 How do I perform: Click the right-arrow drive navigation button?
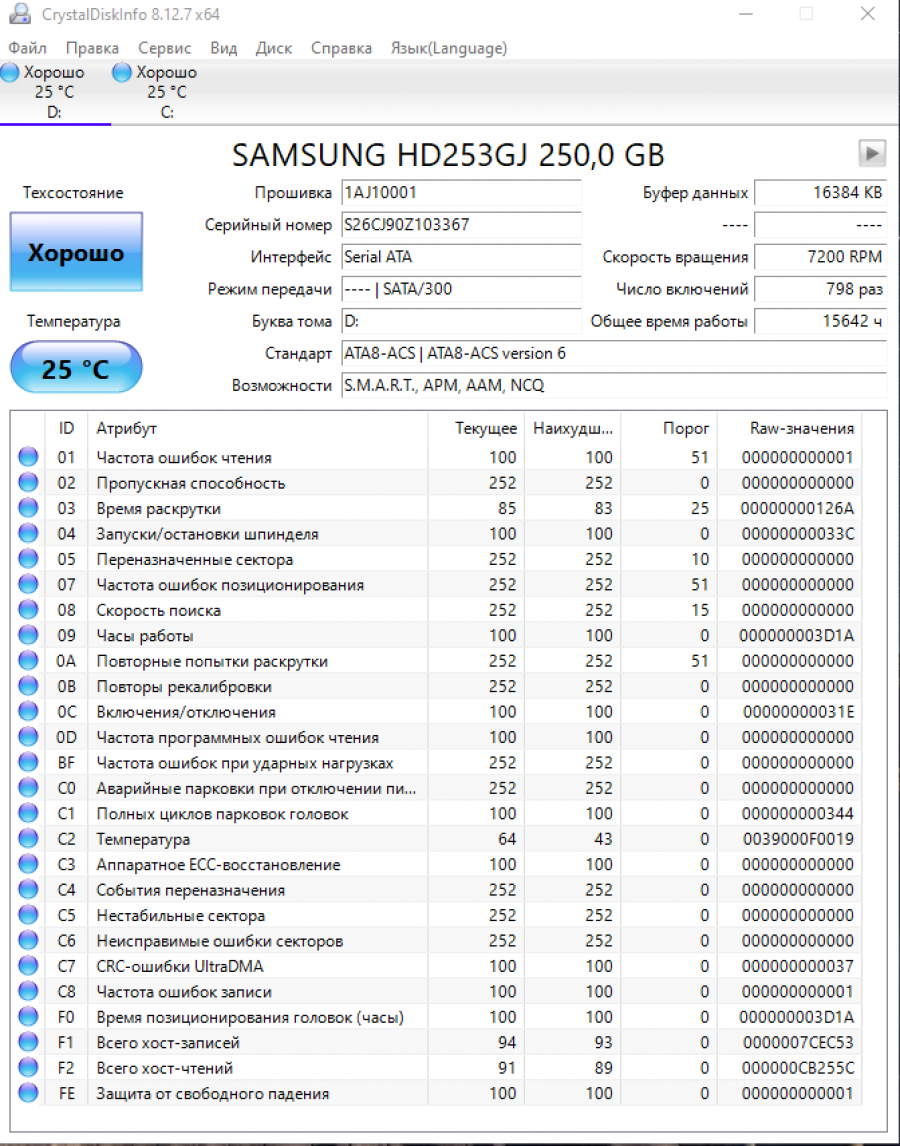click(x=871, y=153)
